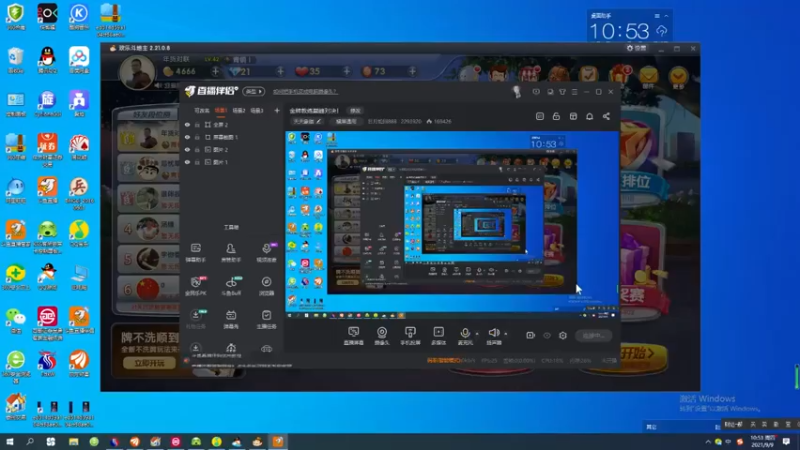Toggle the preview eye icon in bottom bar
Screen dimensions: 800x450
547,335
